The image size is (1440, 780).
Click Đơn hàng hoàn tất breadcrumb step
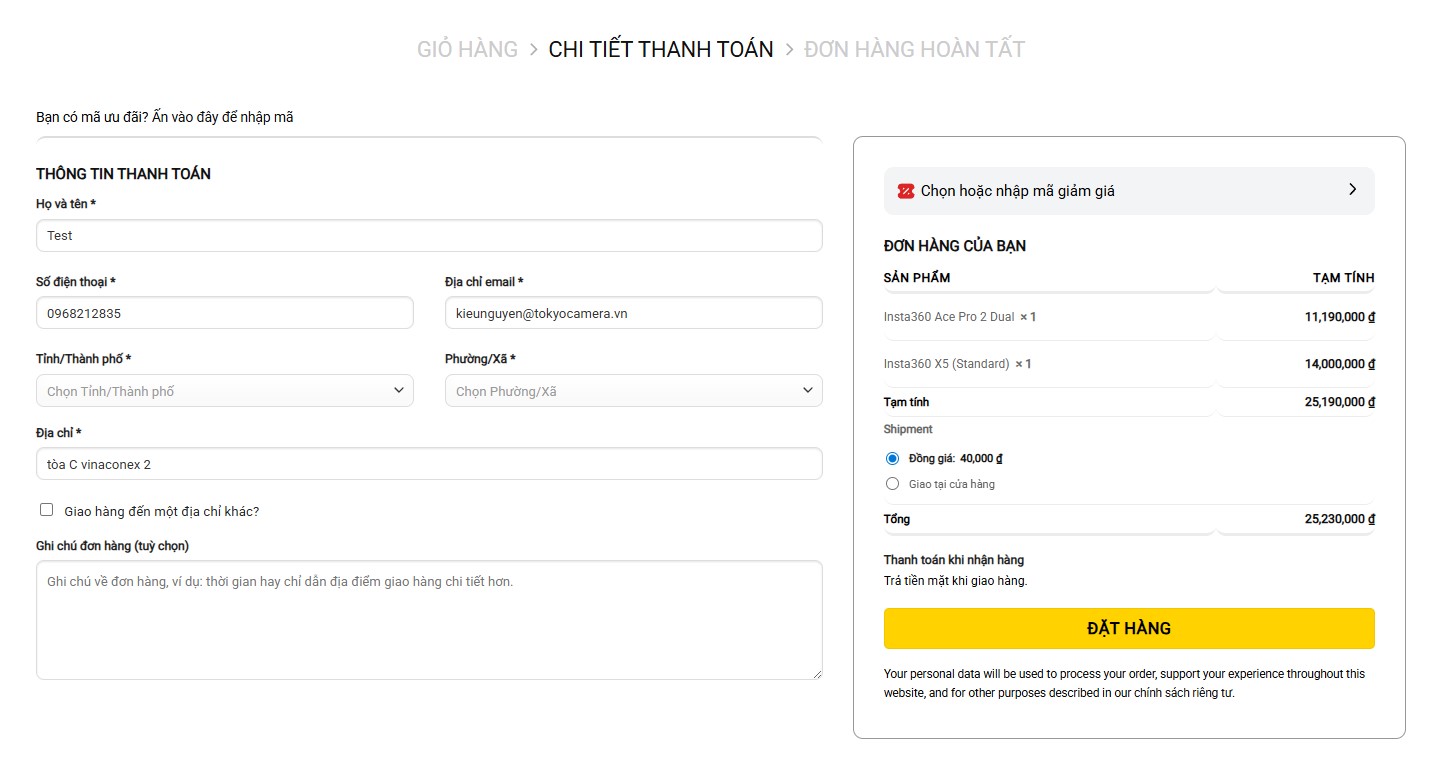point(914,49)
